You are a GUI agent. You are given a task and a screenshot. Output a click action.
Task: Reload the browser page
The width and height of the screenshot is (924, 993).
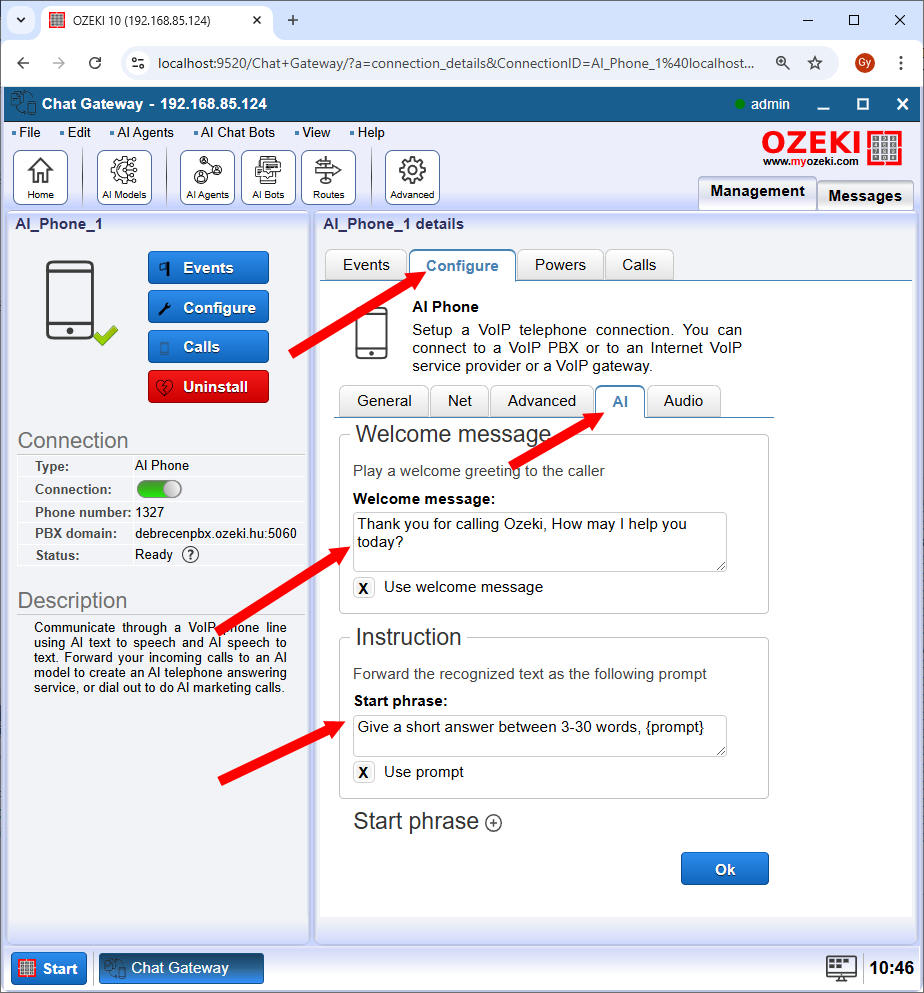(95, 63)
